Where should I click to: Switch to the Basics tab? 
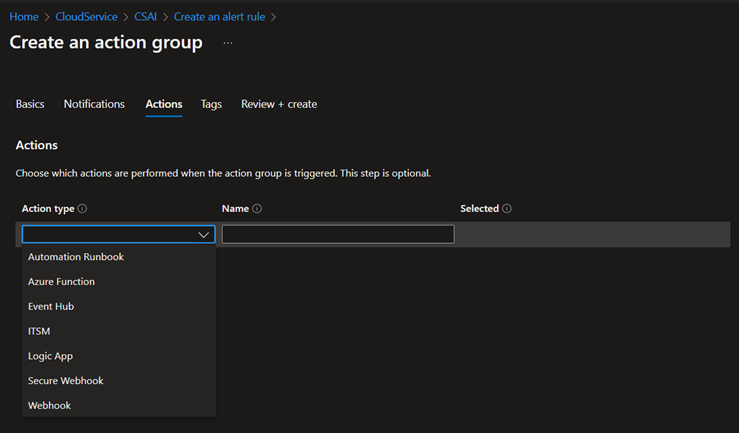(30, 104)
